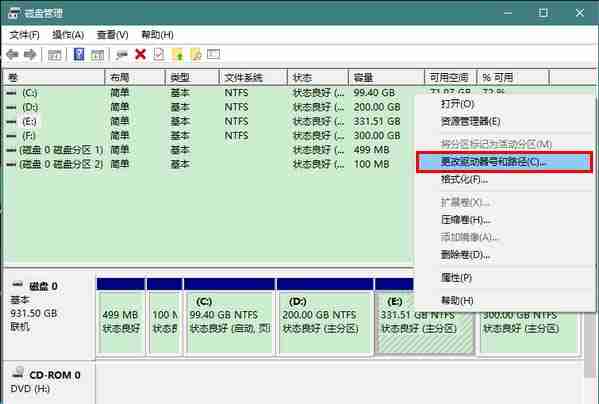Sort by the 可用空间 column header

(450, 78)
